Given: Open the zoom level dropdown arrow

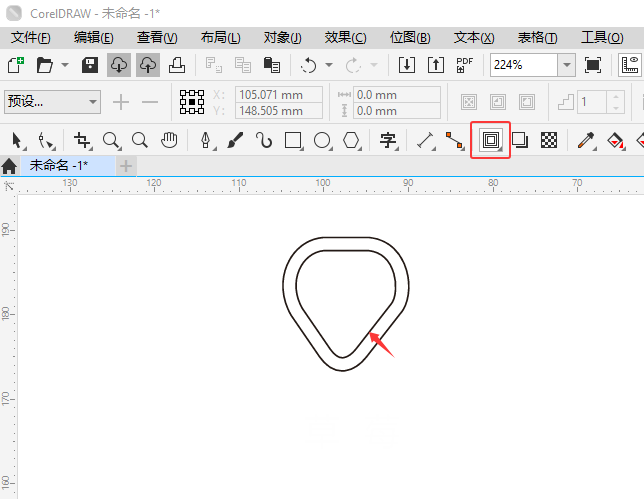Looking at the screenshot, I should pyautogui.click(x=567, y=65).
